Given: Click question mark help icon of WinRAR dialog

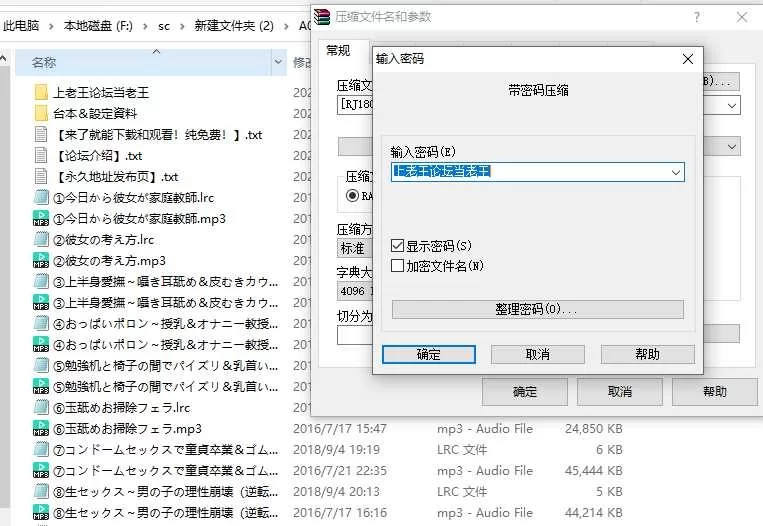Looking at the screenshot, I should (x=697, y=18).
